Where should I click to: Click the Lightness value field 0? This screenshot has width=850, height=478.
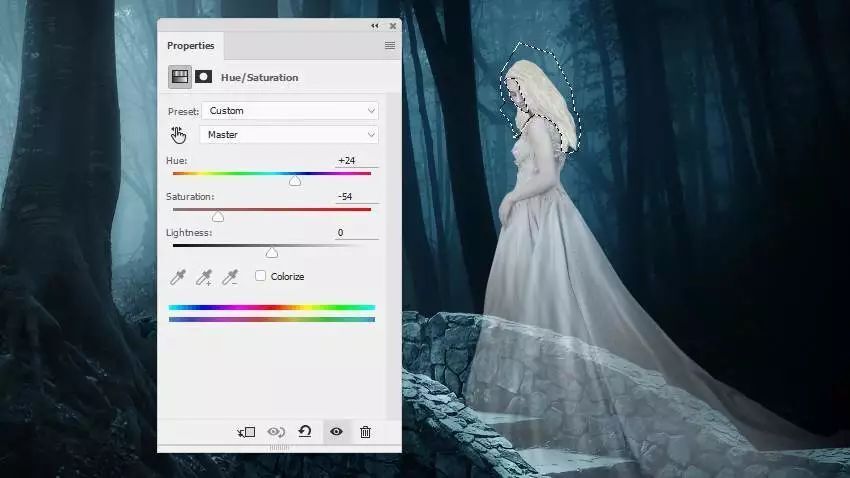click(357, 232)
